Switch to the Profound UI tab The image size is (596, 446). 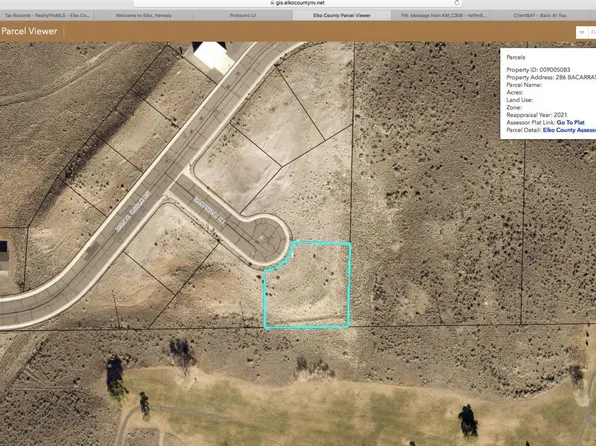click(x=243, y=16)
